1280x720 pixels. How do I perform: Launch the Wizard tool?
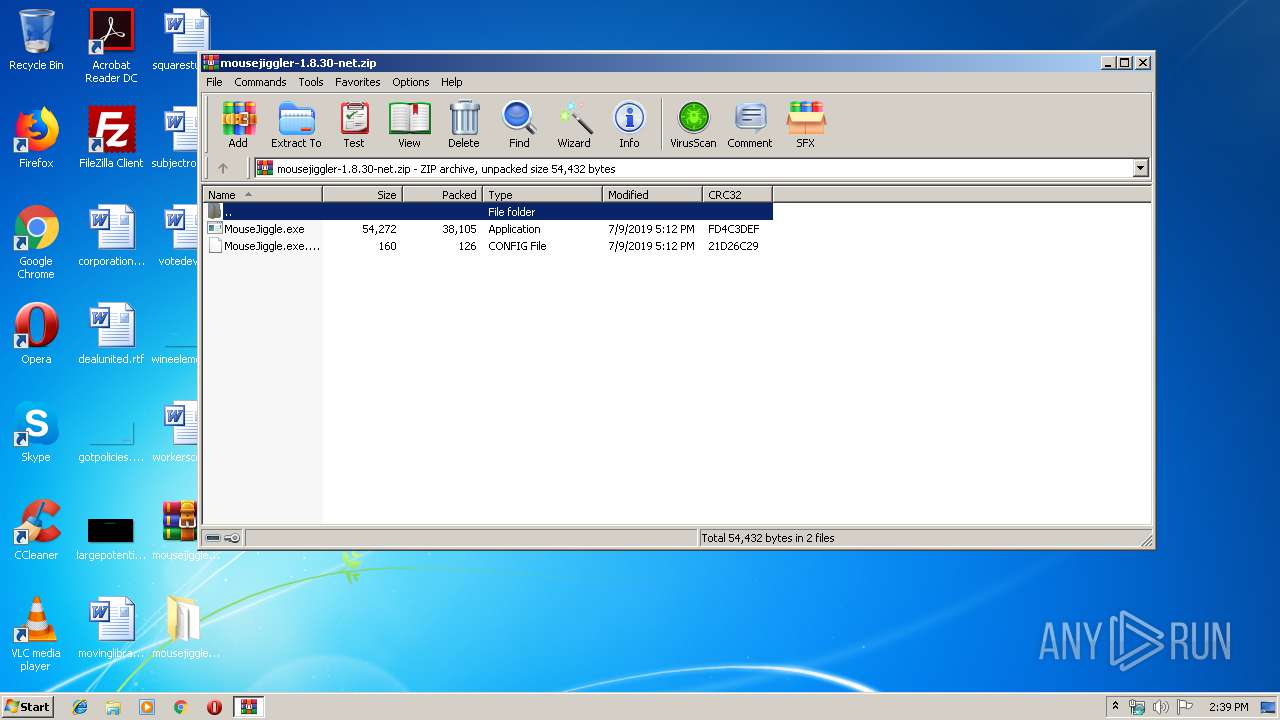click(x=574, y=125)
